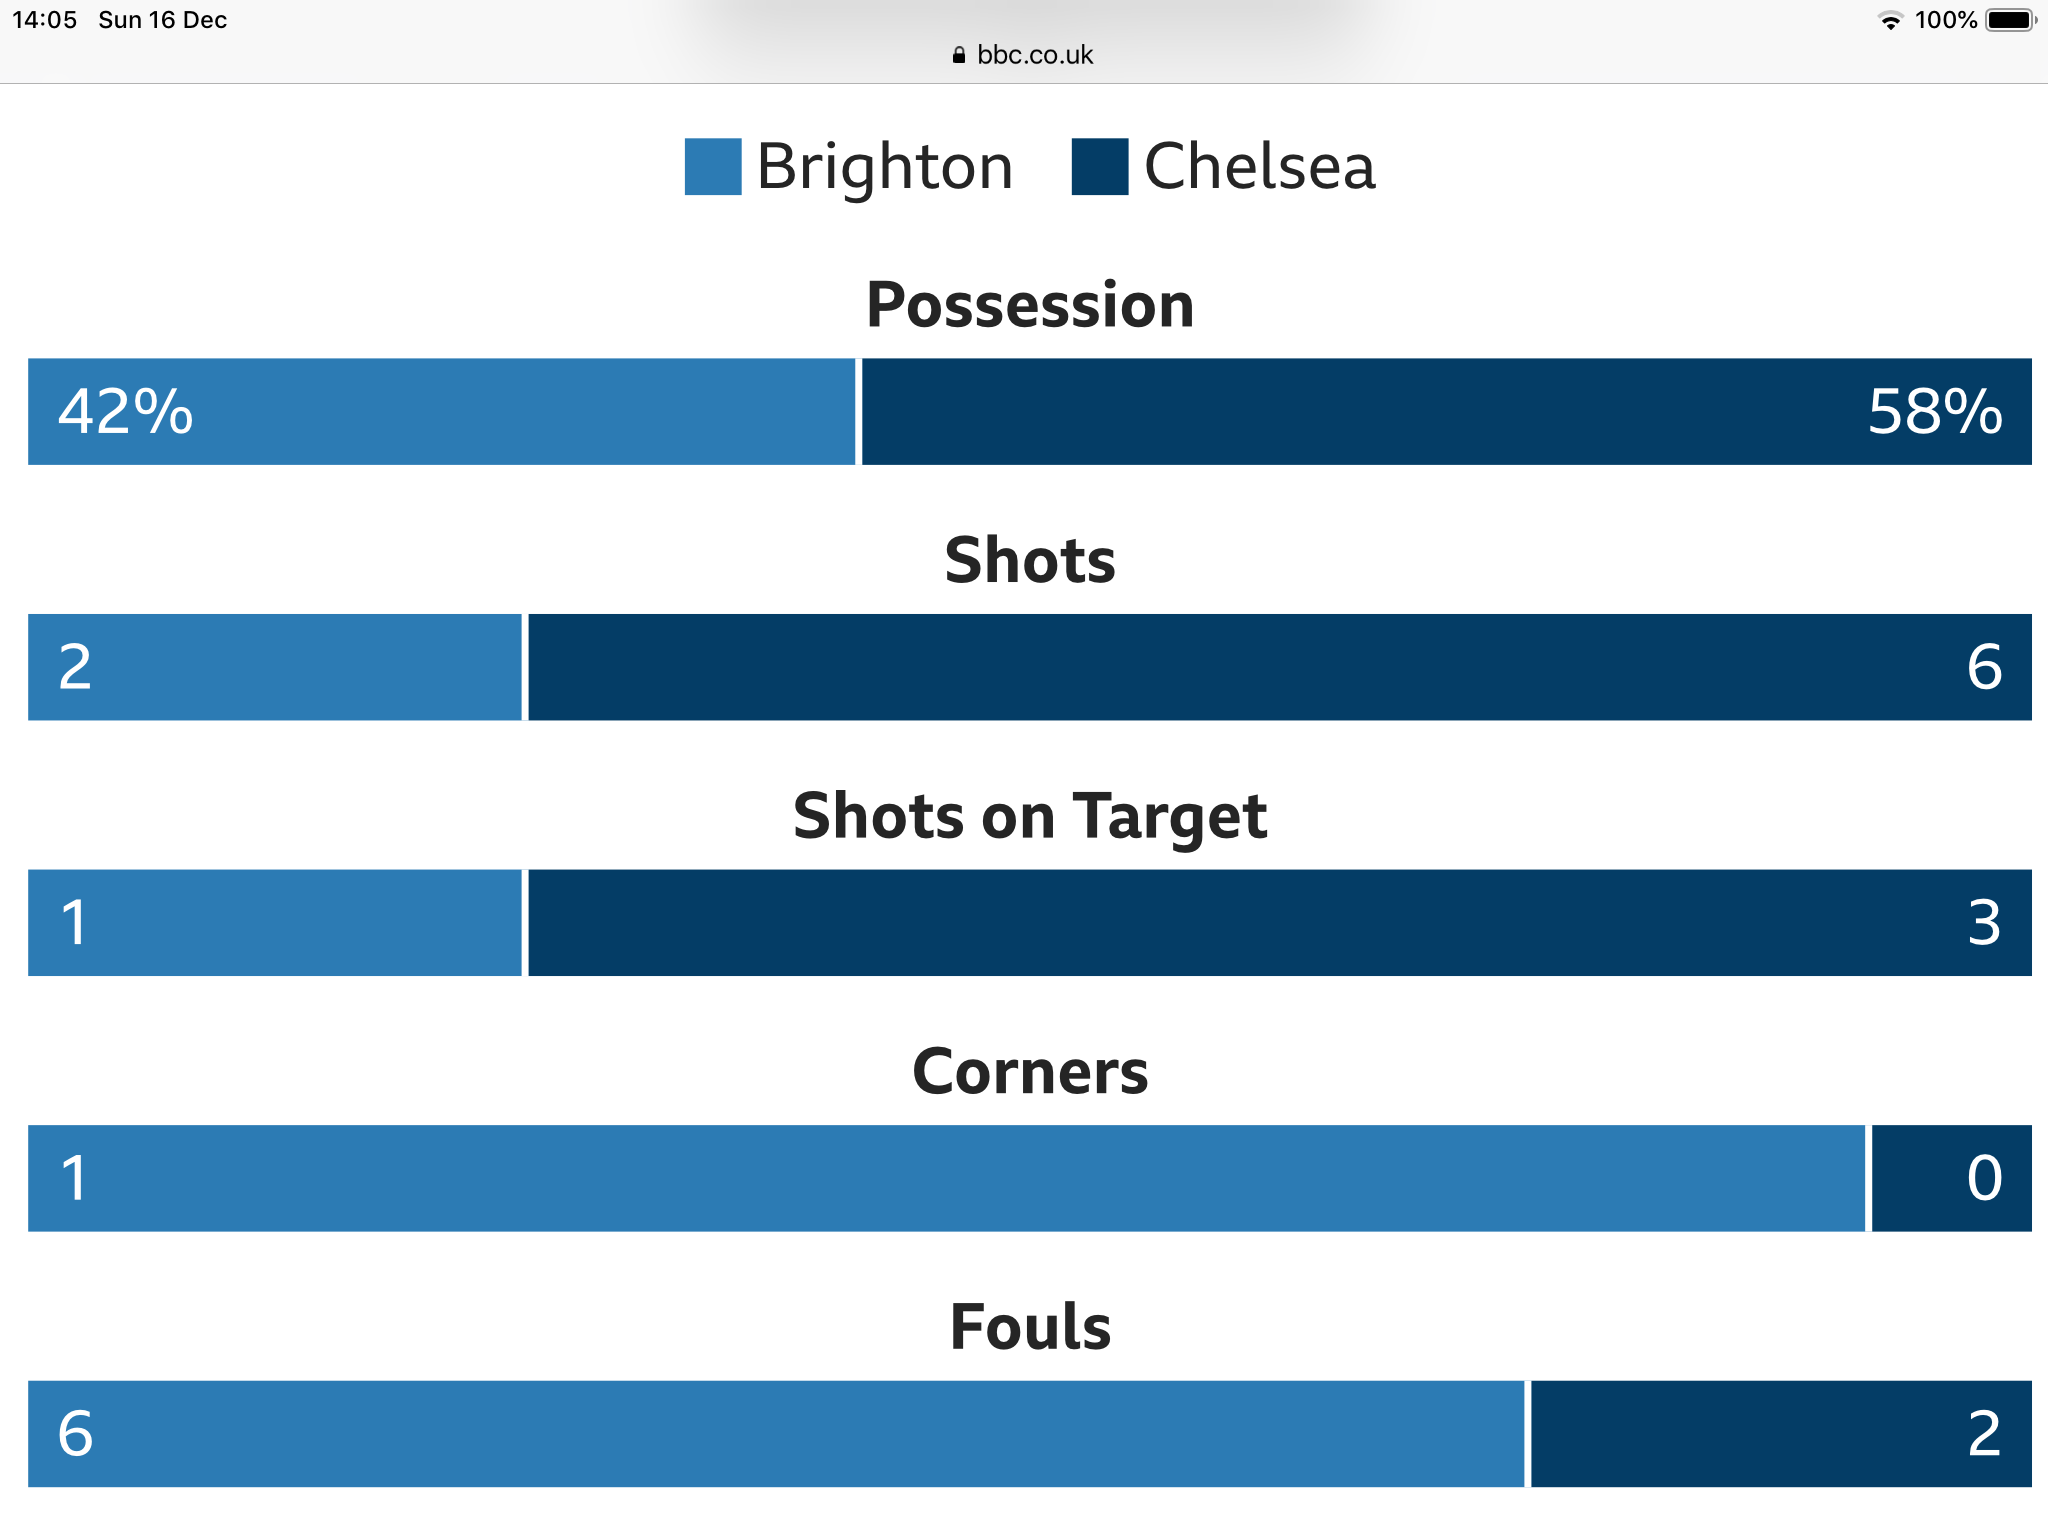
Task: Select Chelsea's shots on target bar
Action: (1280, 923)
